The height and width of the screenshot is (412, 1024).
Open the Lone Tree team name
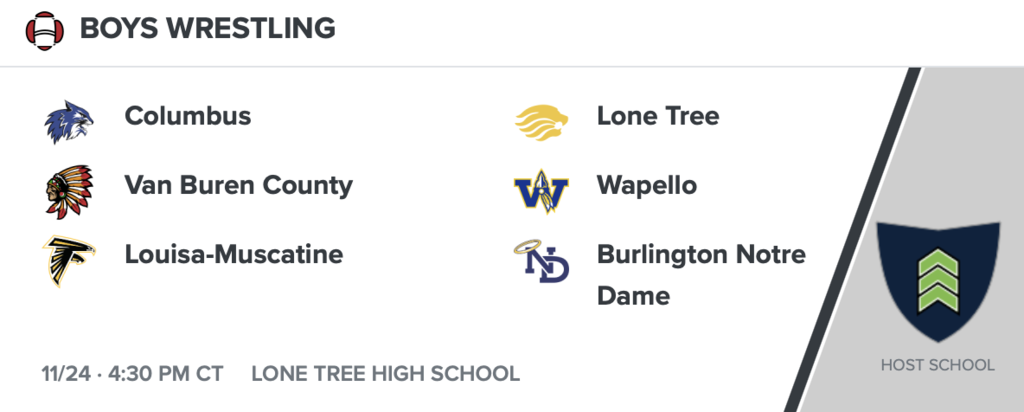(657, 116)
